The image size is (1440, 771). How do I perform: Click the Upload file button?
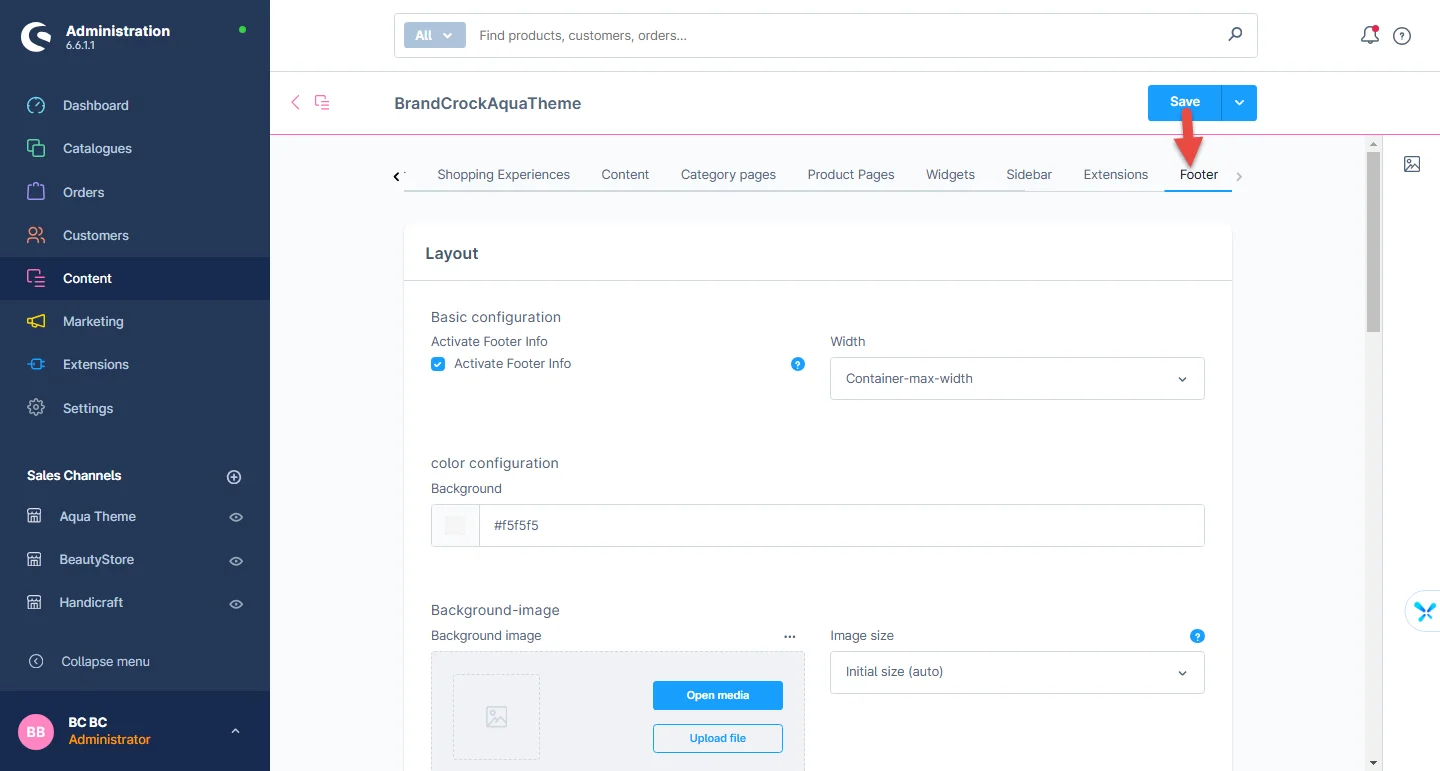pos(717,738)
